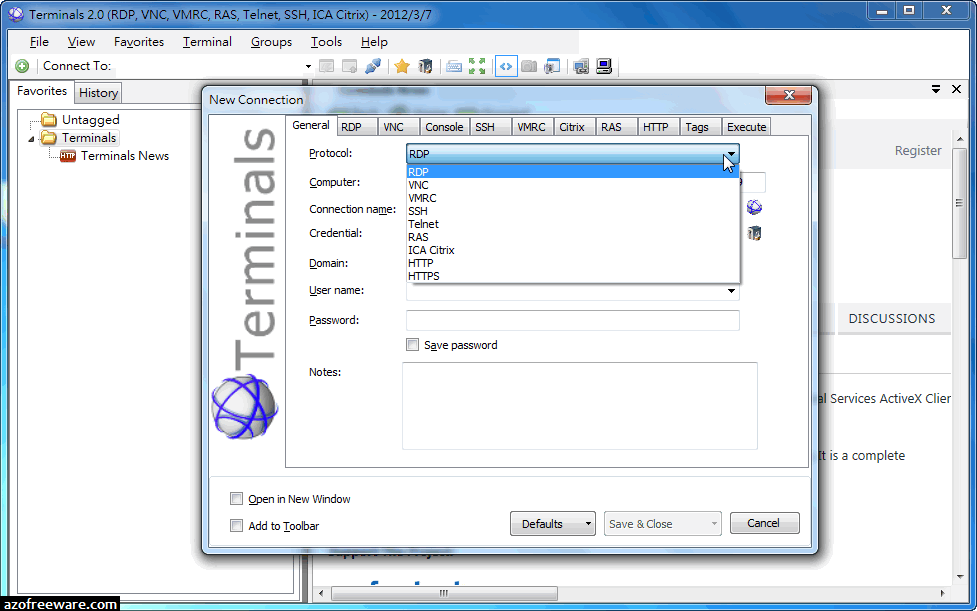
Task: Click the first grayed window toolbar icon
Action: click(326, 66)
